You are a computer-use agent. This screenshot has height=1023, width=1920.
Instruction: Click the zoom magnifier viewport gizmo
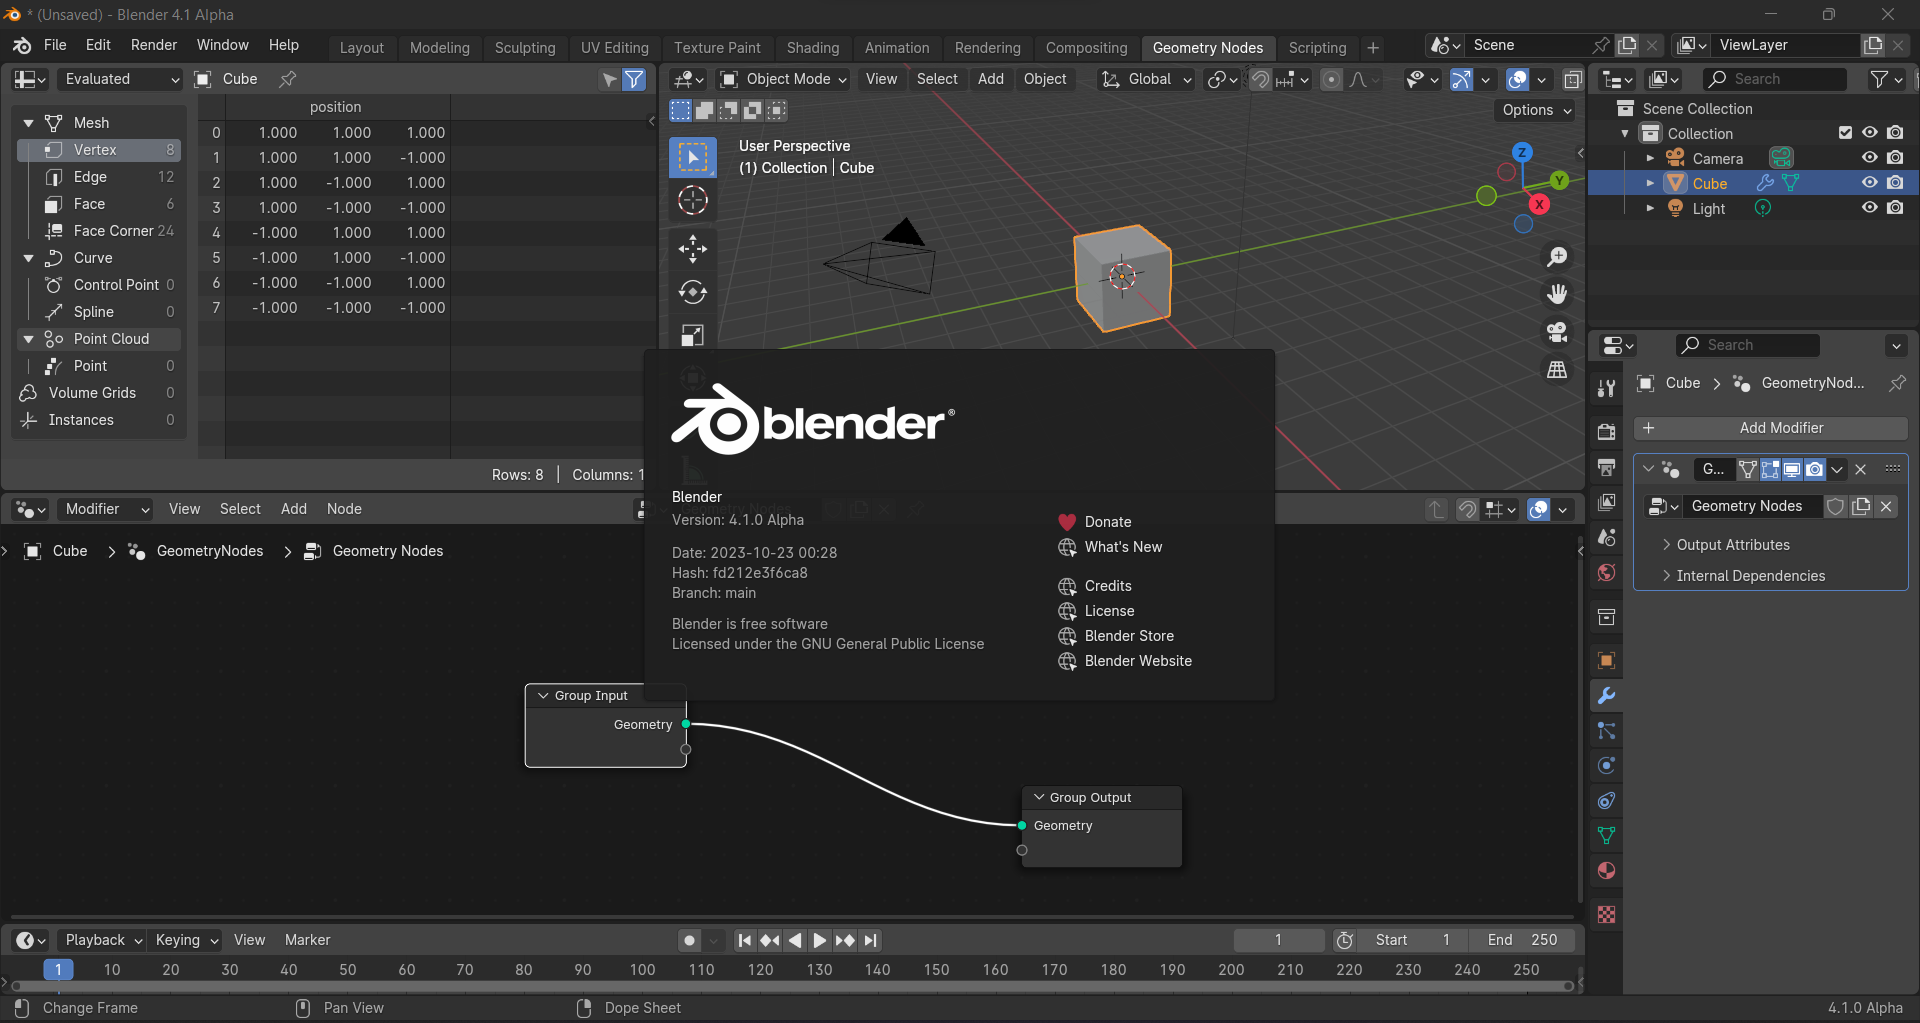point(1557,257)
